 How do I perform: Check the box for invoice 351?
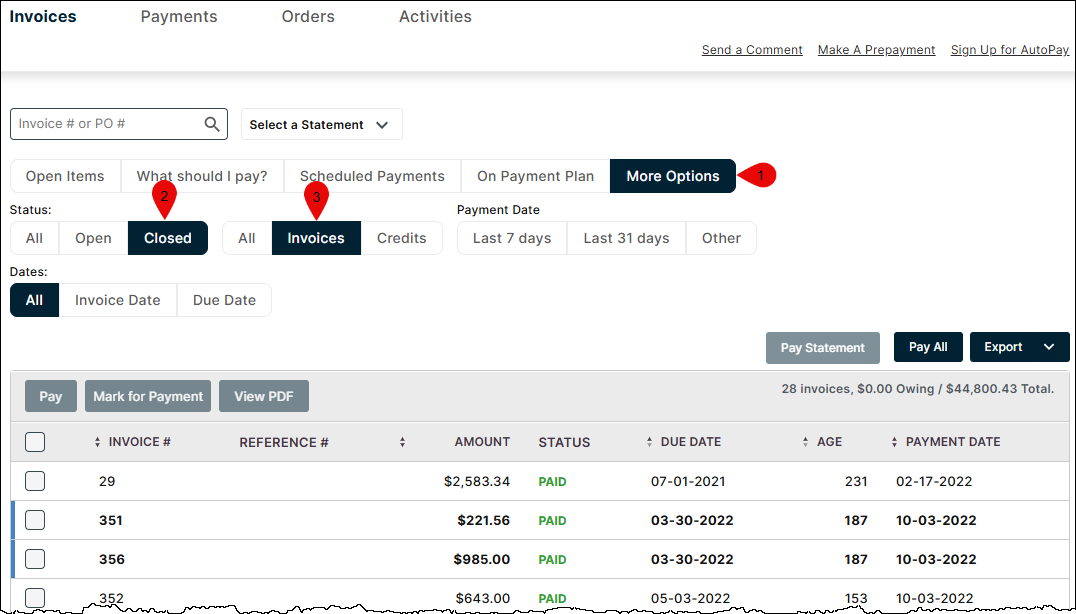point(35,520)
